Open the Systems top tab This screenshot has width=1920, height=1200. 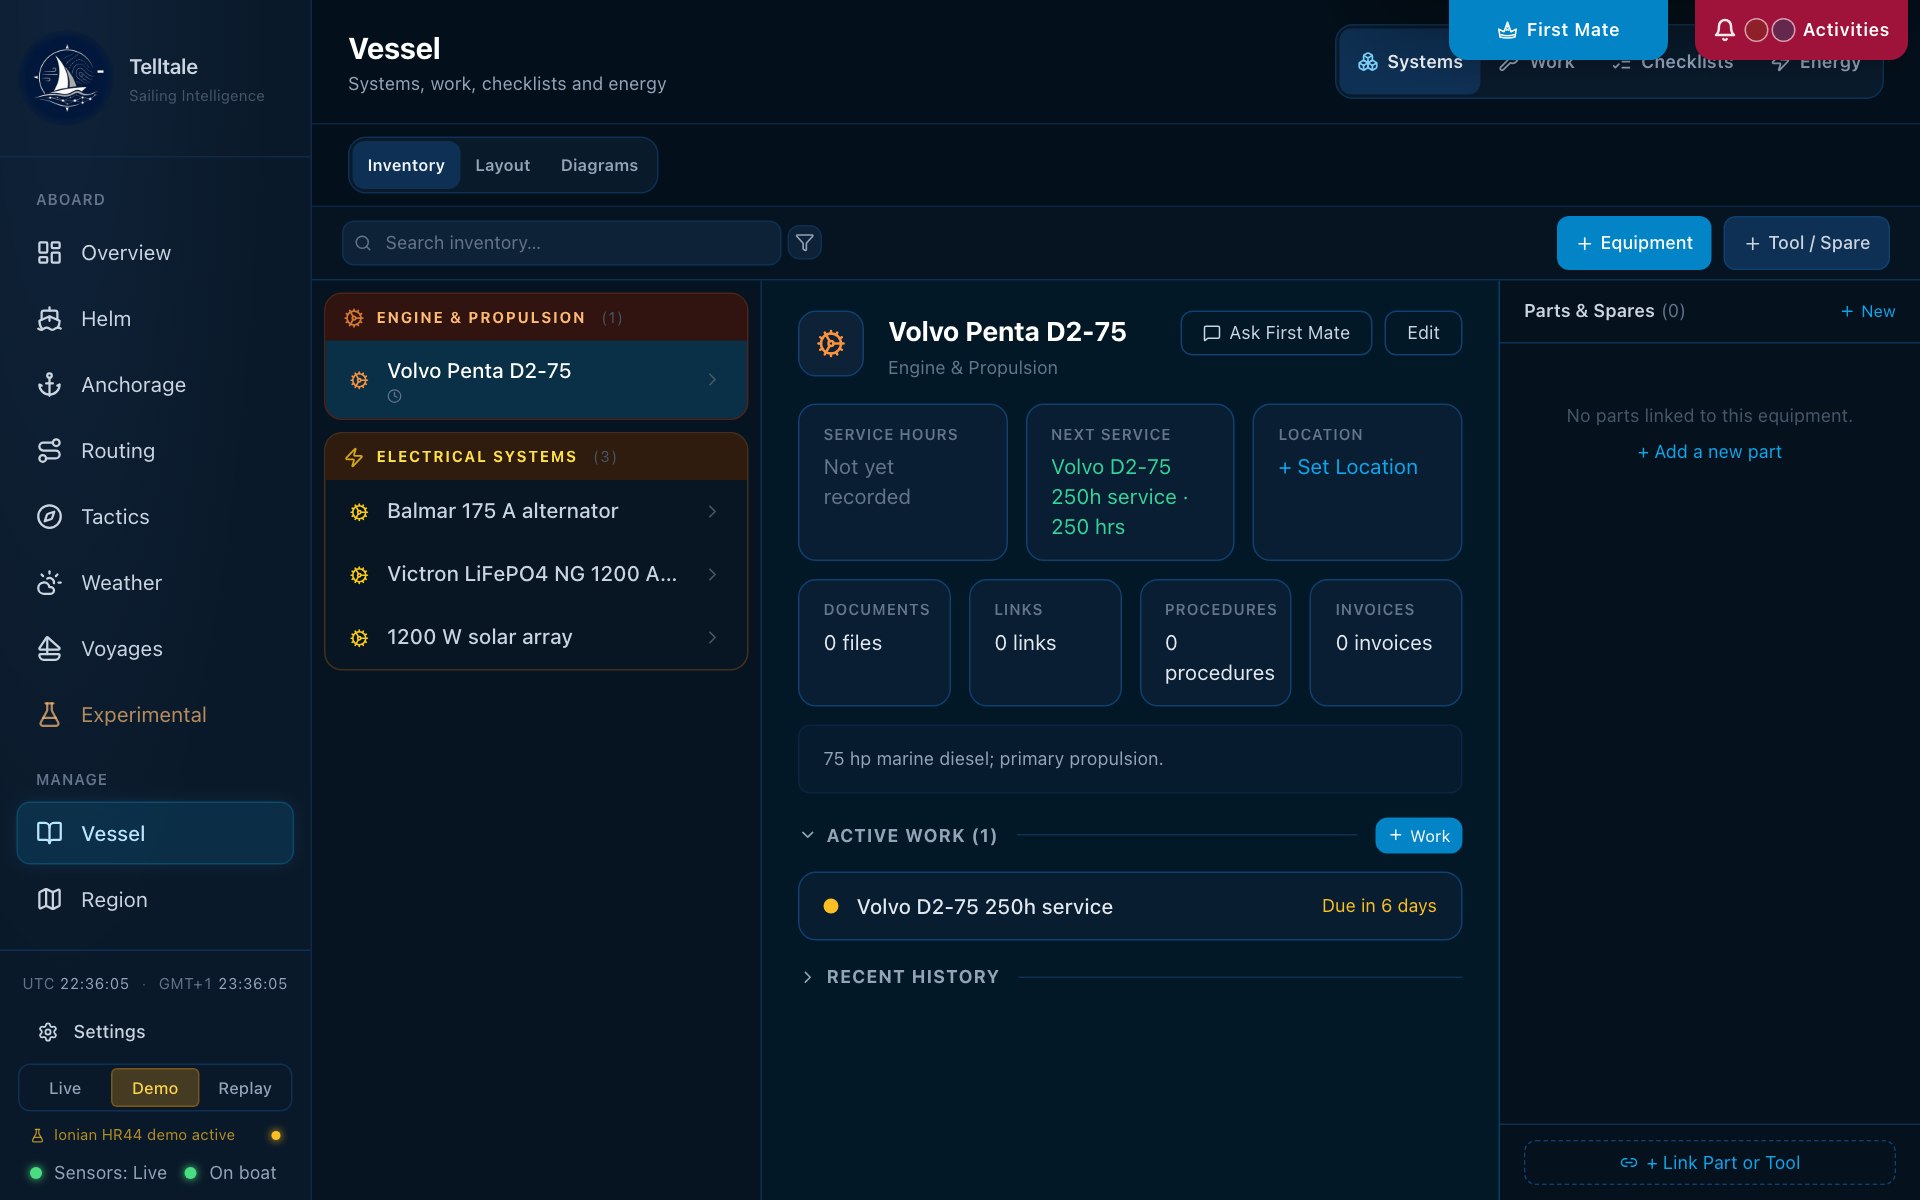tap(1410, 62)
